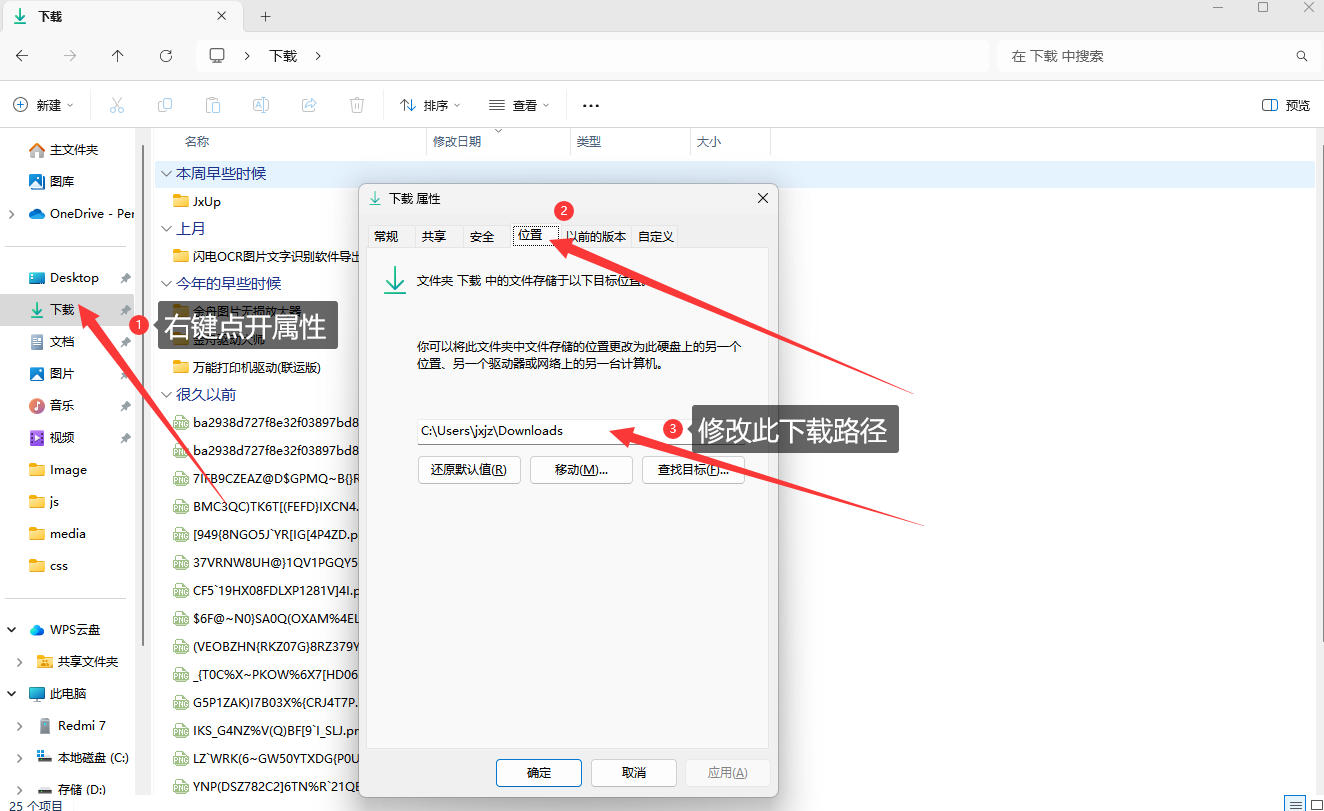
Task: Go up one directory level
Action: [118, 56]
